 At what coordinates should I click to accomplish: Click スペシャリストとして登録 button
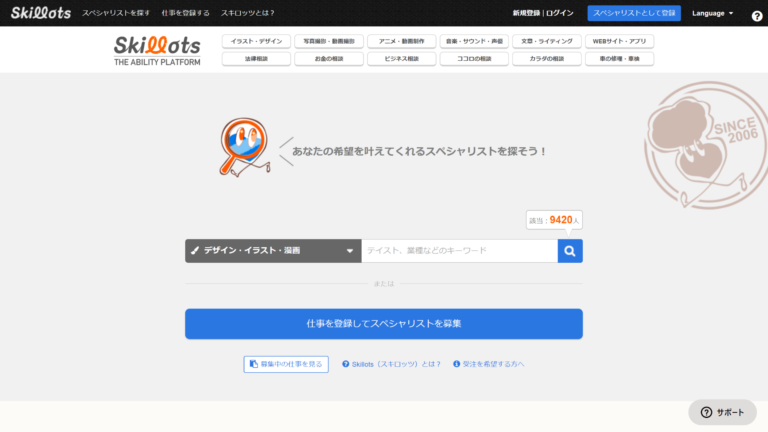point(634,13)
